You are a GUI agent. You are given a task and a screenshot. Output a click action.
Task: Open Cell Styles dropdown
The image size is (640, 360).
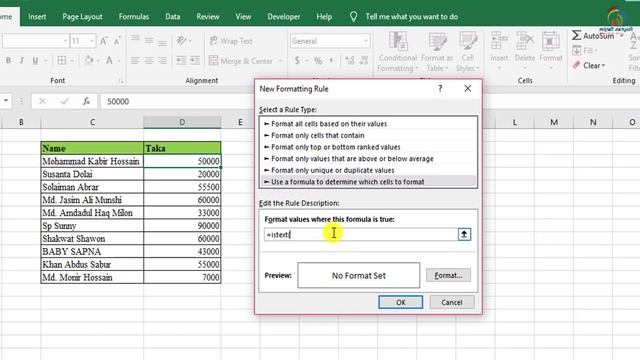point(468,52)
